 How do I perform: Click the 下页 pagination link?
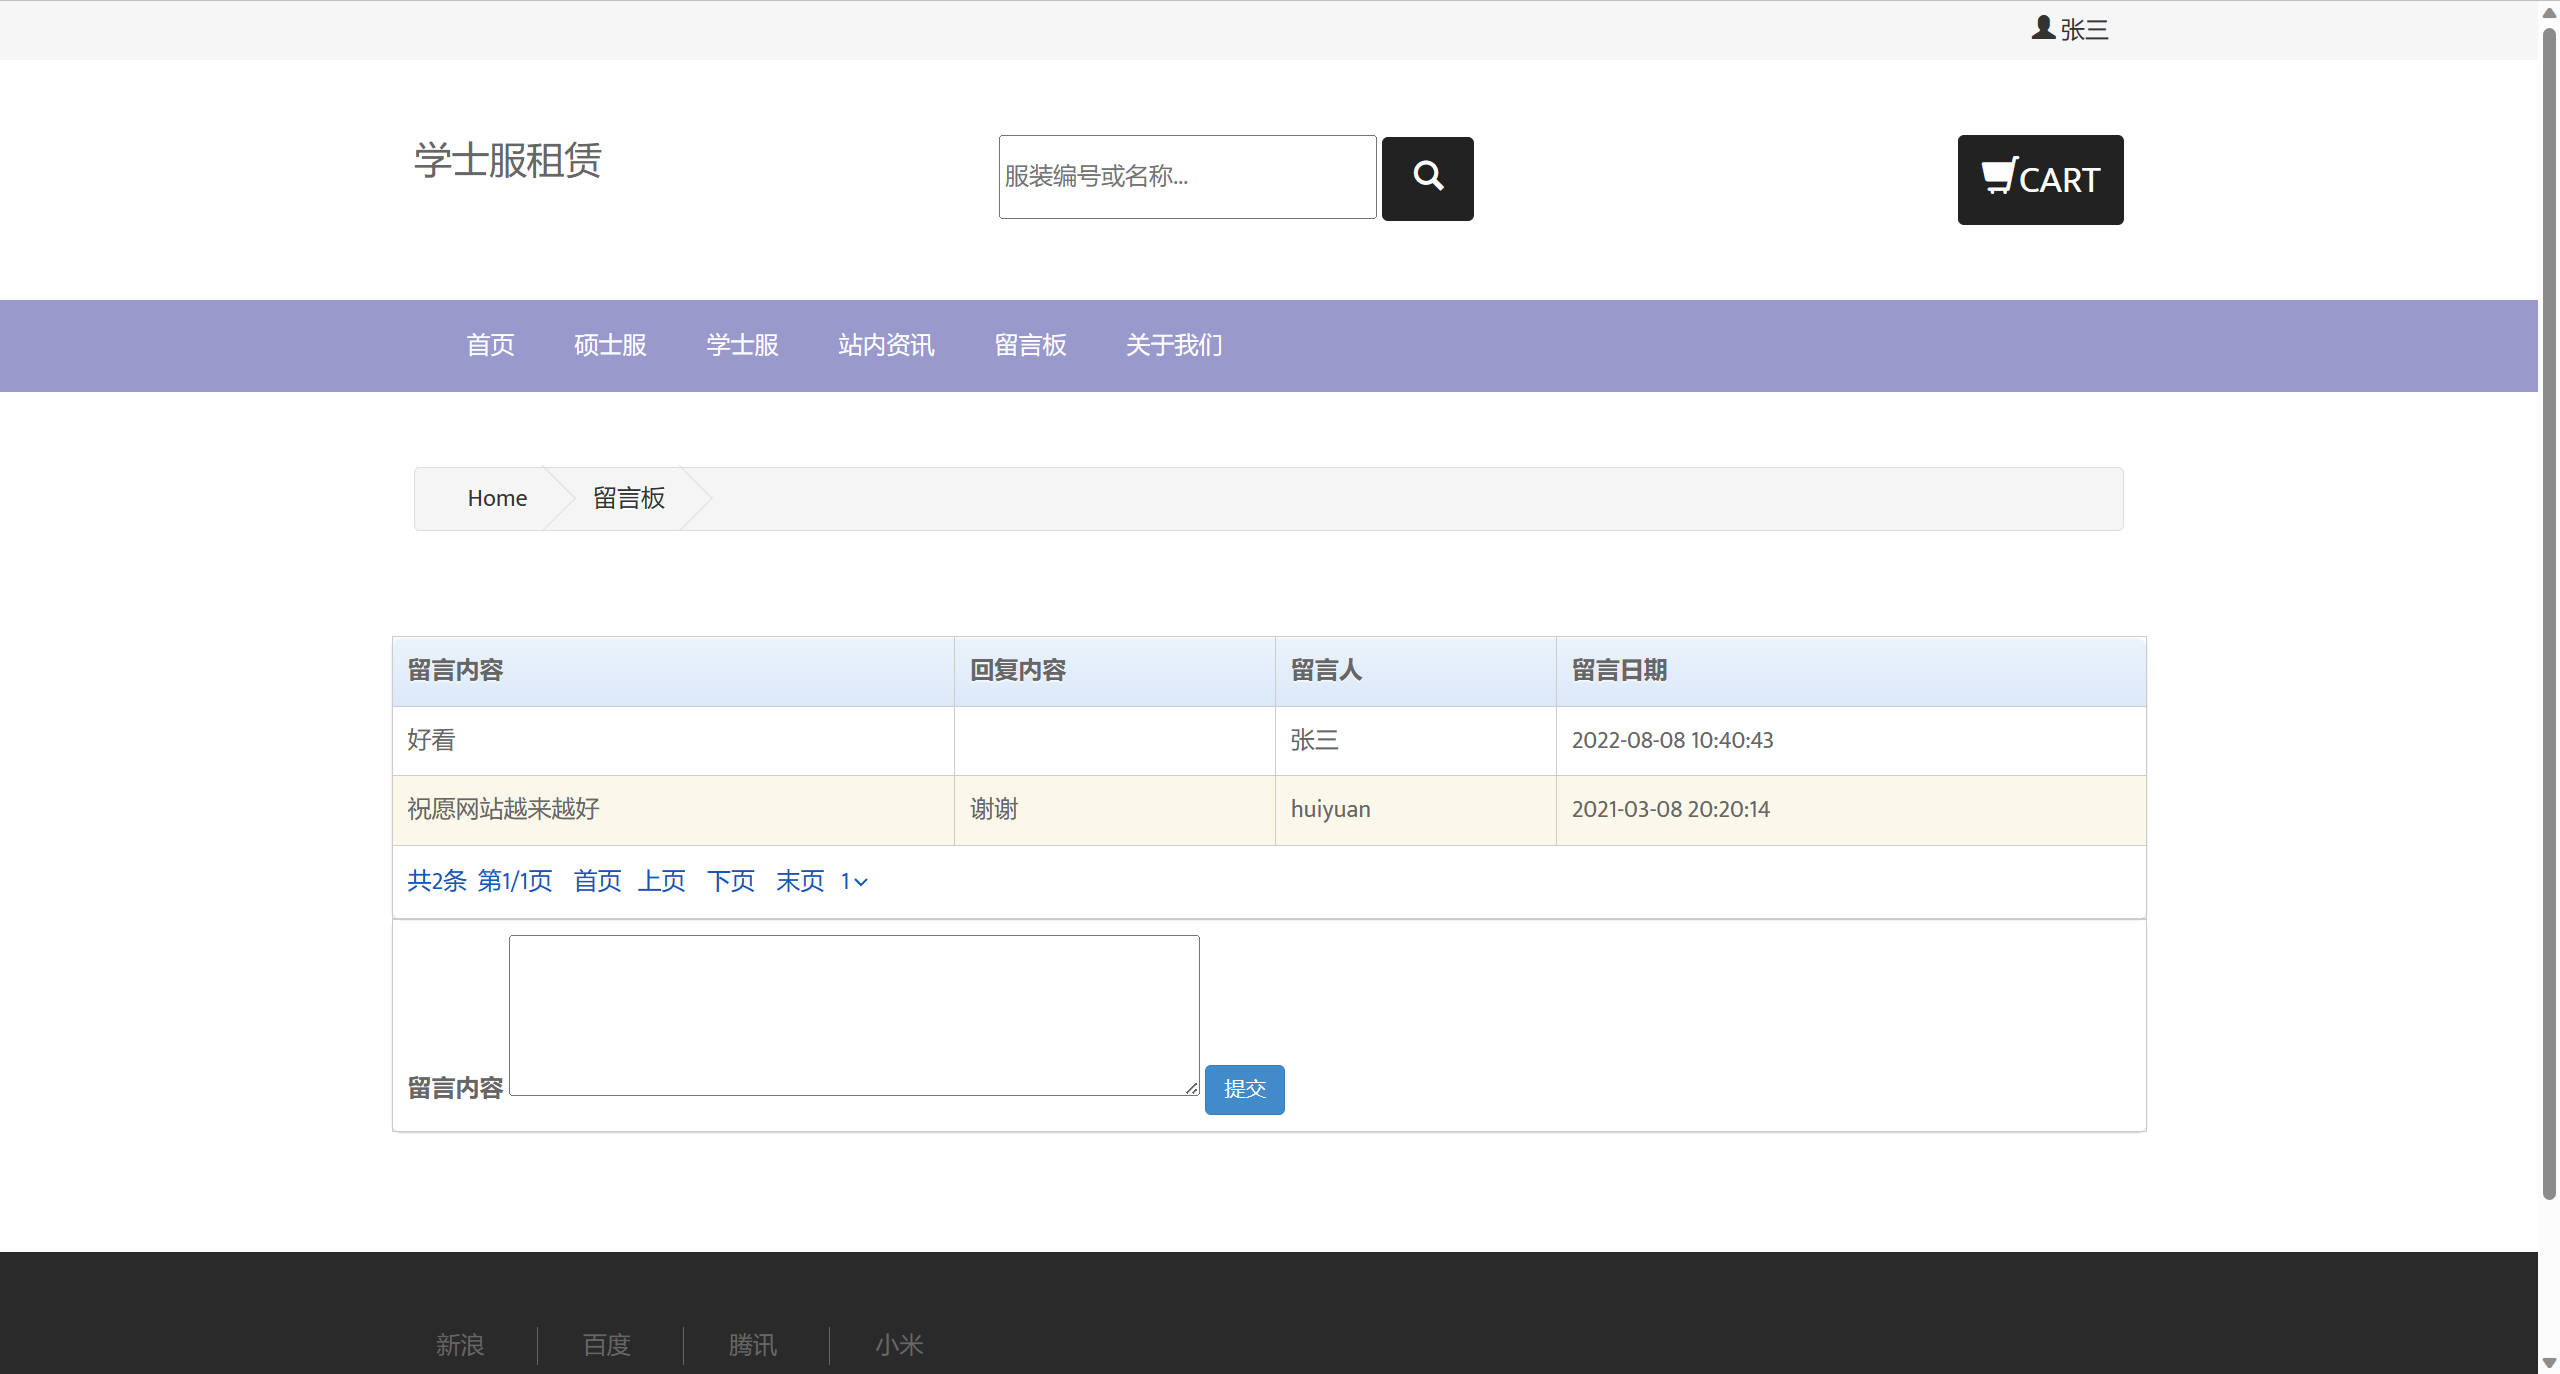point(731,881)
